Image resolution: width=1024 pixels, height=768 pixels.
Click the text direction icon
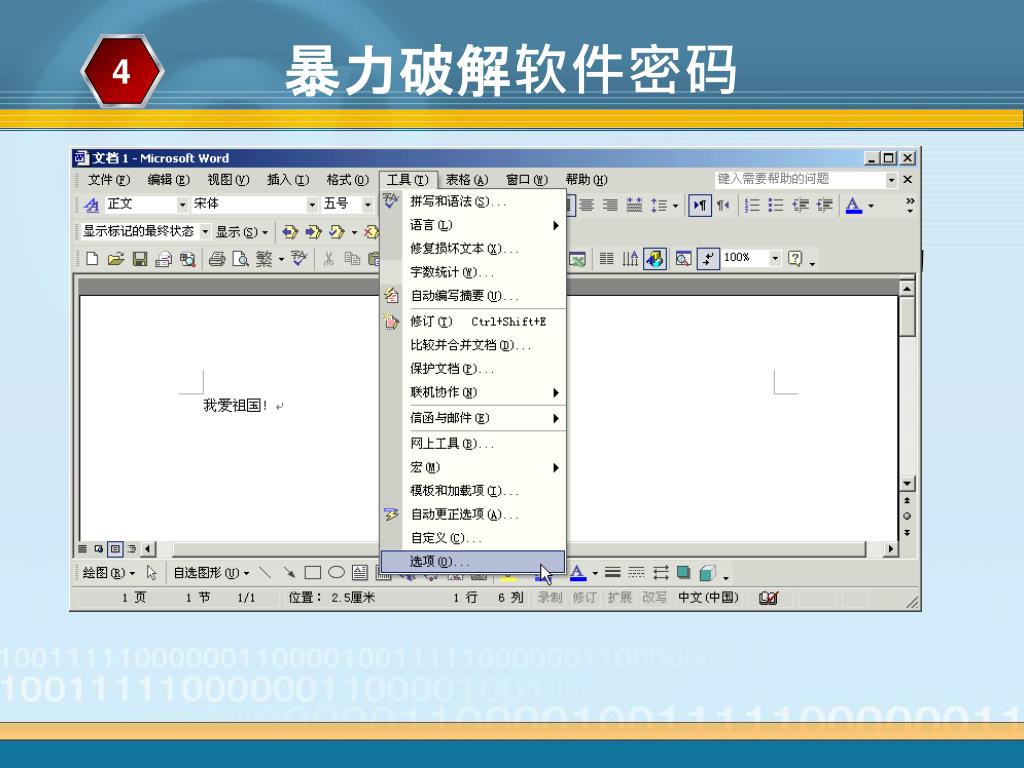click(x=630, y=259)
